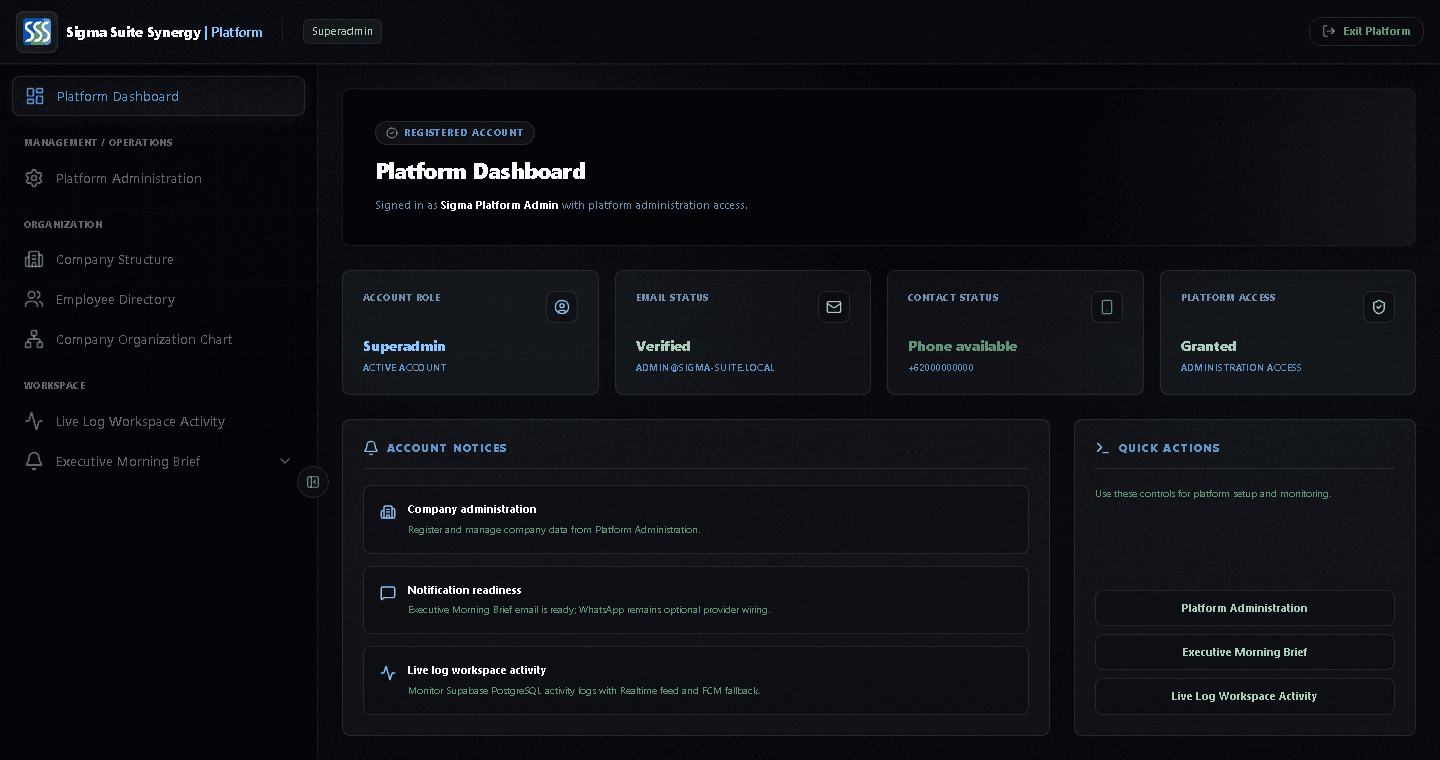
Task: Click the Platform Dashboard grid icon
Action: tap(35, 96)
